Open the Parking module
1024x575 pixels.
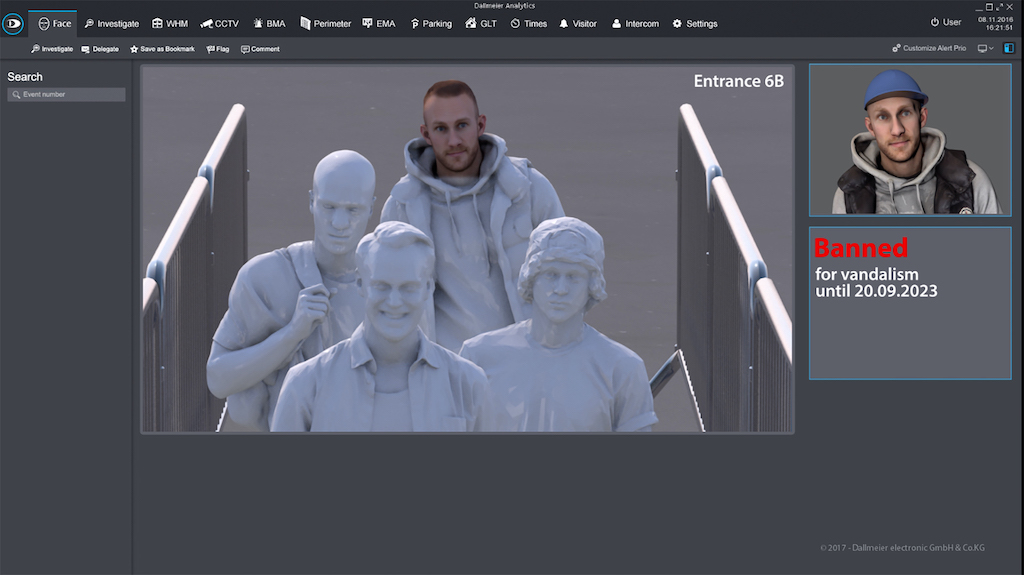(430, 23)
